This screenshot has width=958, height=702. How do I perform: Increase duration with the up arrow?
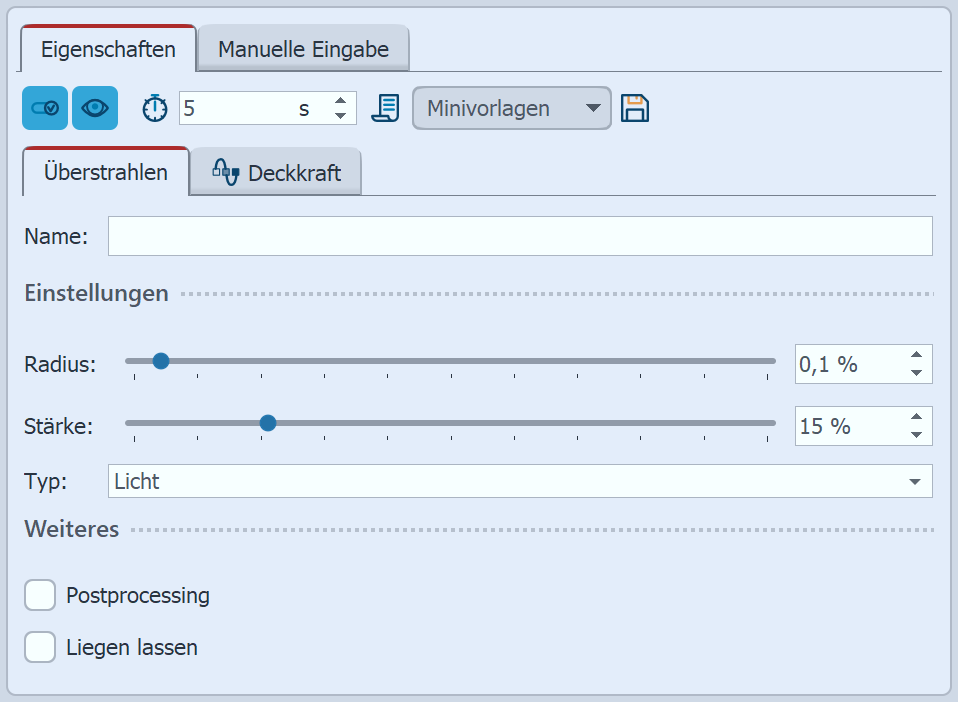click(341, 100)
